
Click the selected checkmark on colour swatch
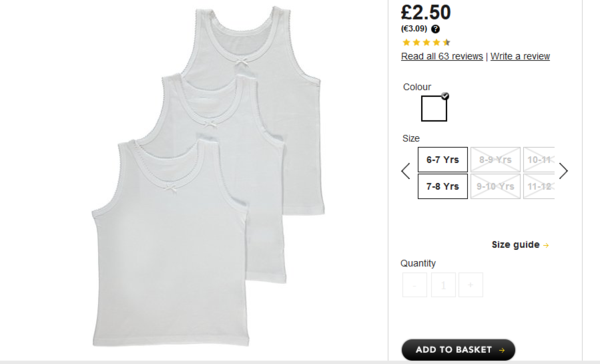(445, 96)
